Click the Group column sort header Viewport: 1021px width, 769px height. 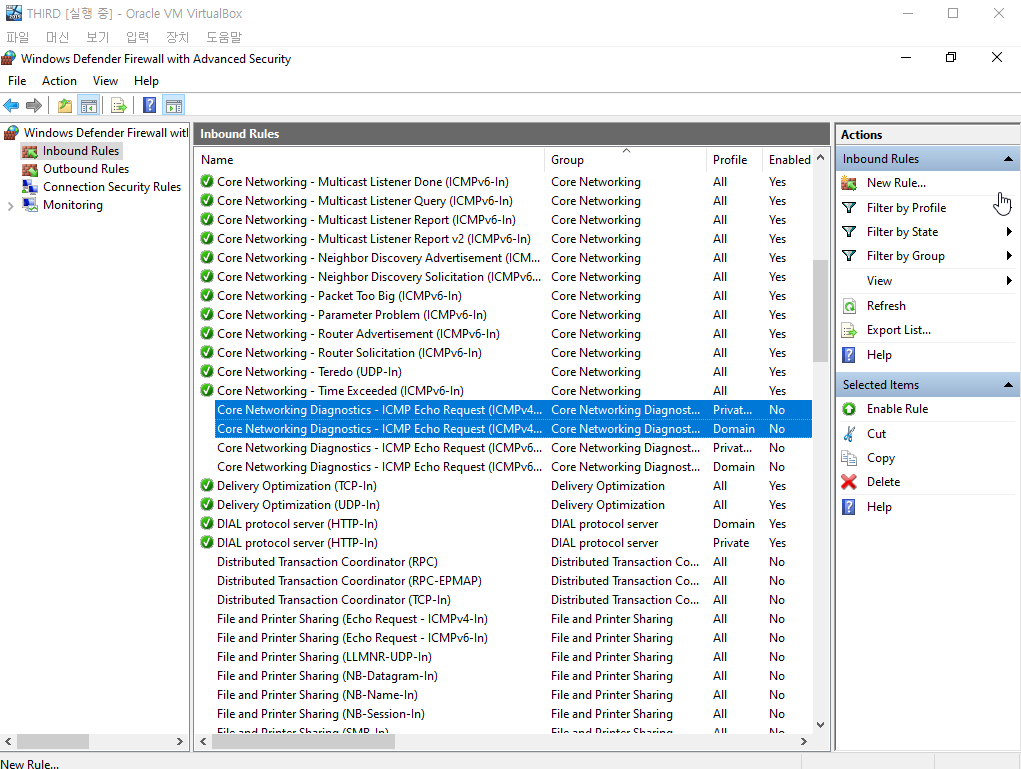coord(624,160)
